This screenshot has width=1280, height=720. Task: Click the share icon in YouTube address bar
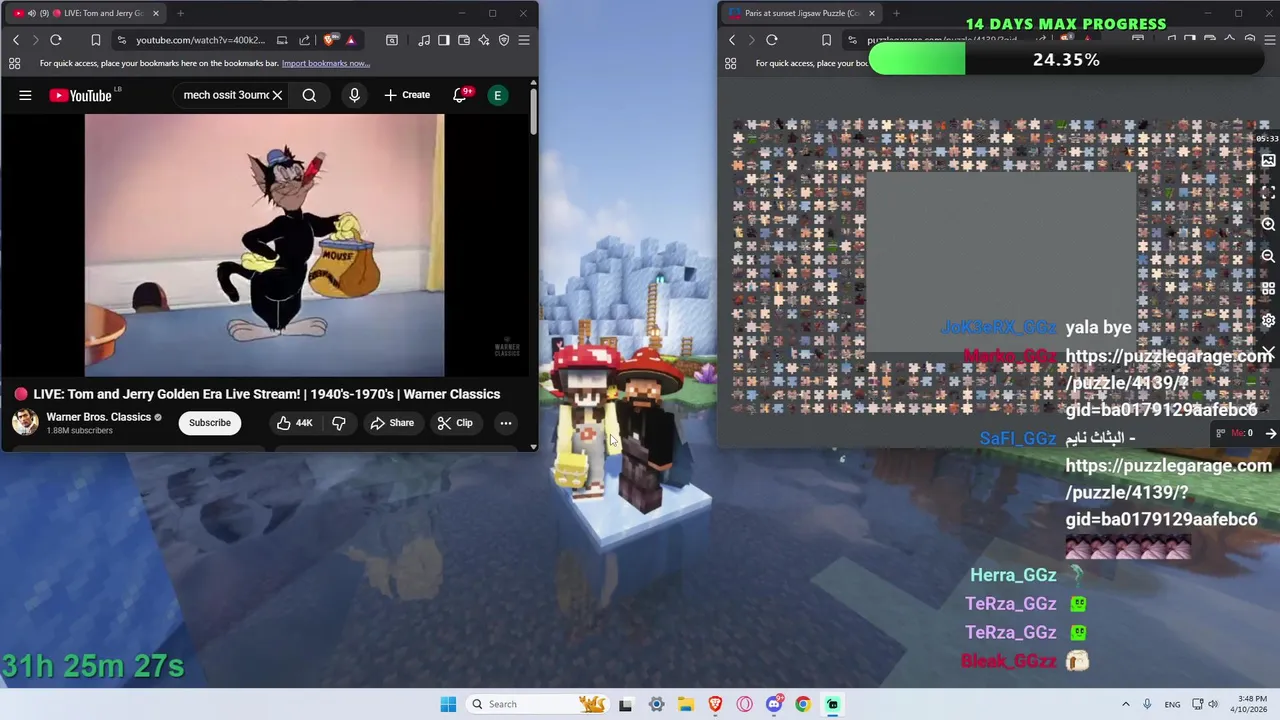click(x=303, y=40)
